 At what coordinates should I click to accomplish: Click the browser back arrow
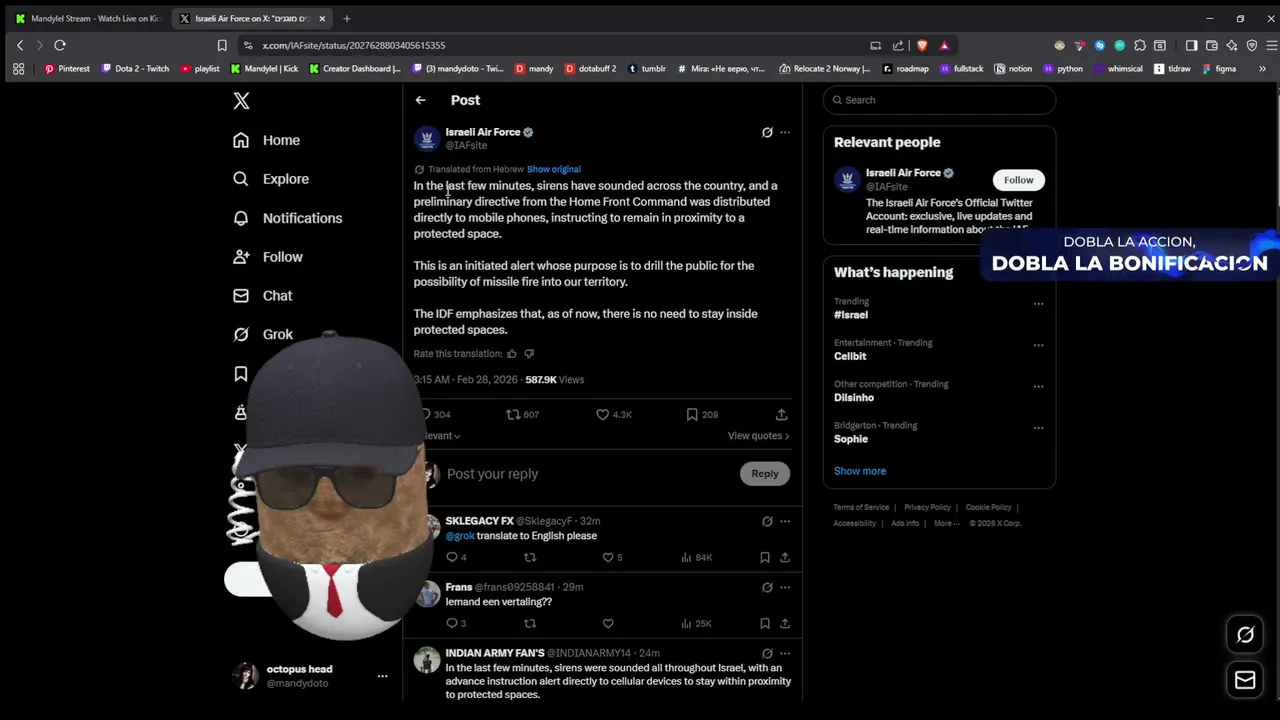(x=19, y=45)
